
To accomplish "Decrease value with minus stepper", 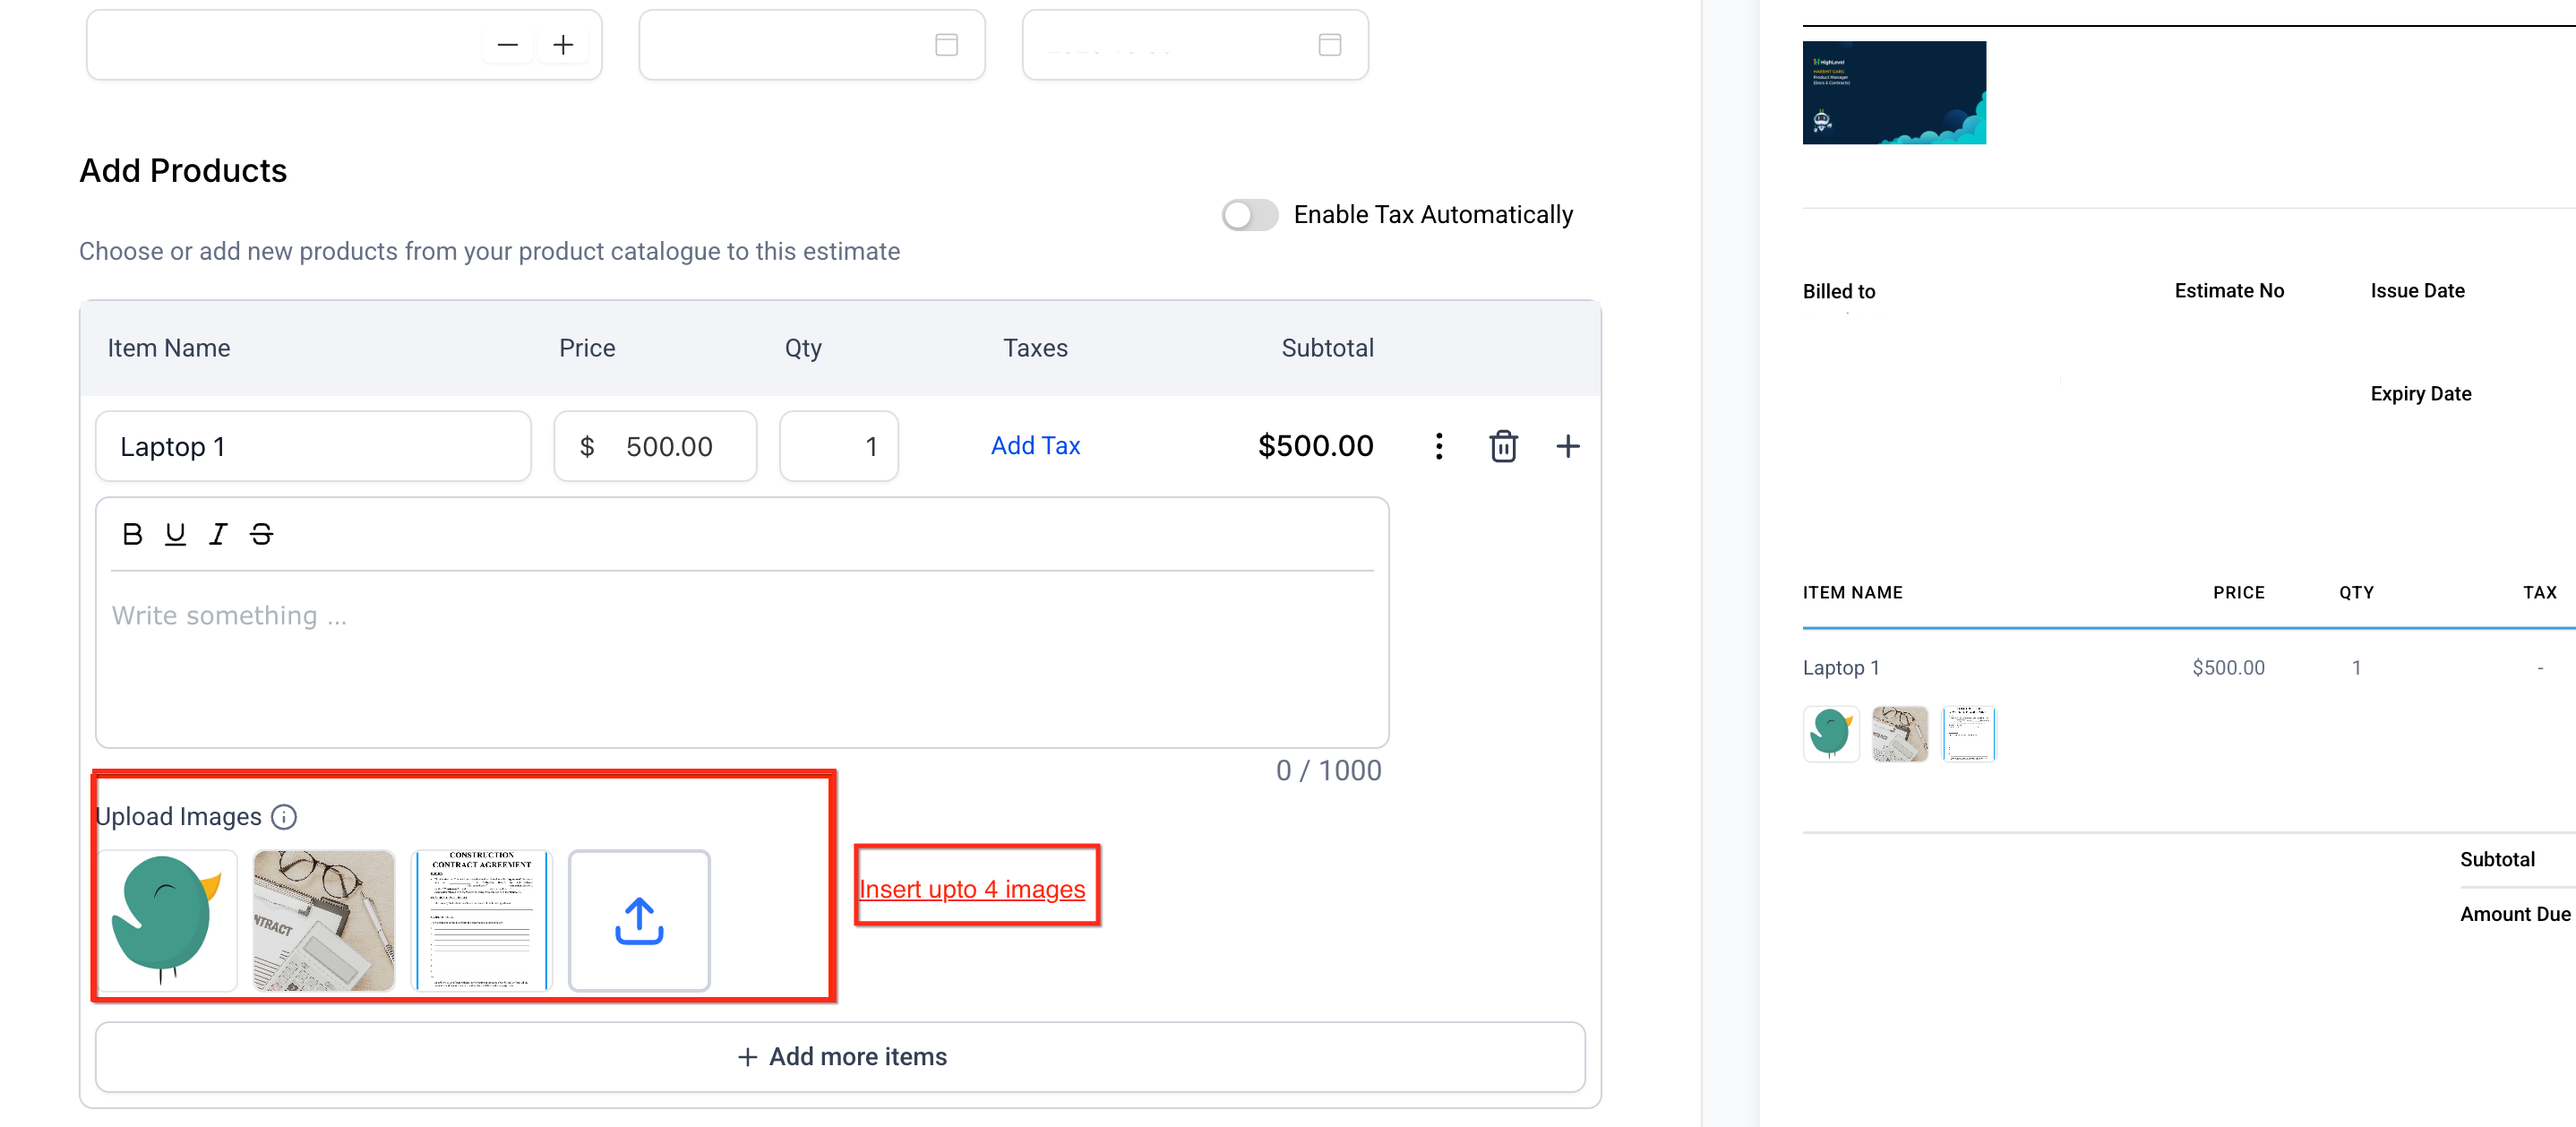I will click(x=507, y=45).
